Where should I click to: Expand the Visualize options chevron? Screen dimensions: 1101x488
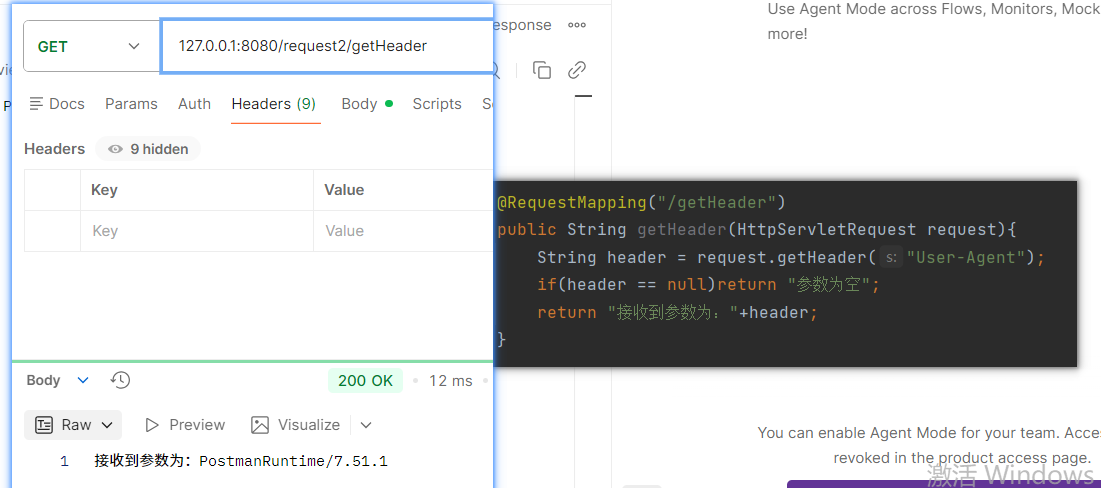(x=366, y=425)
